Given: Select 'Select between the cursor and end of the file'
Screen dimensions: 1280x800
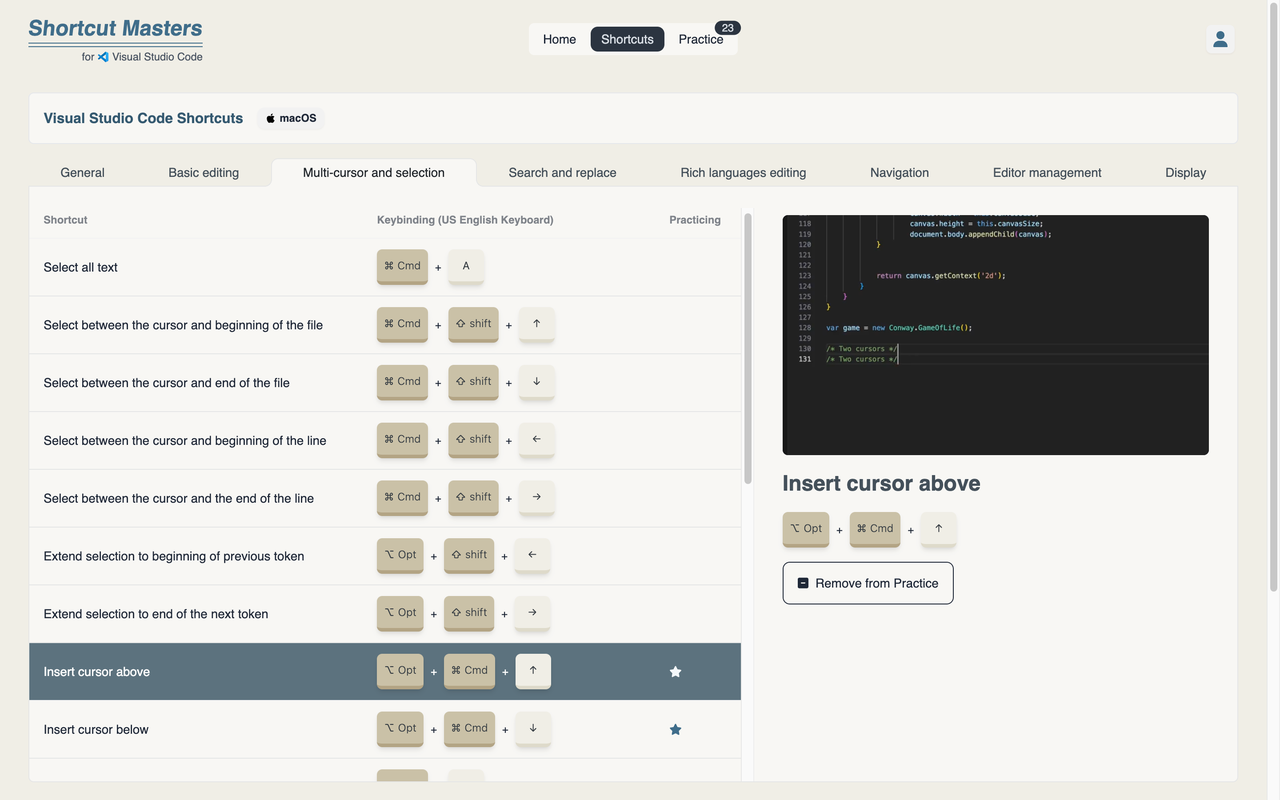Looking at the screenshot, I should coord(385,383).
